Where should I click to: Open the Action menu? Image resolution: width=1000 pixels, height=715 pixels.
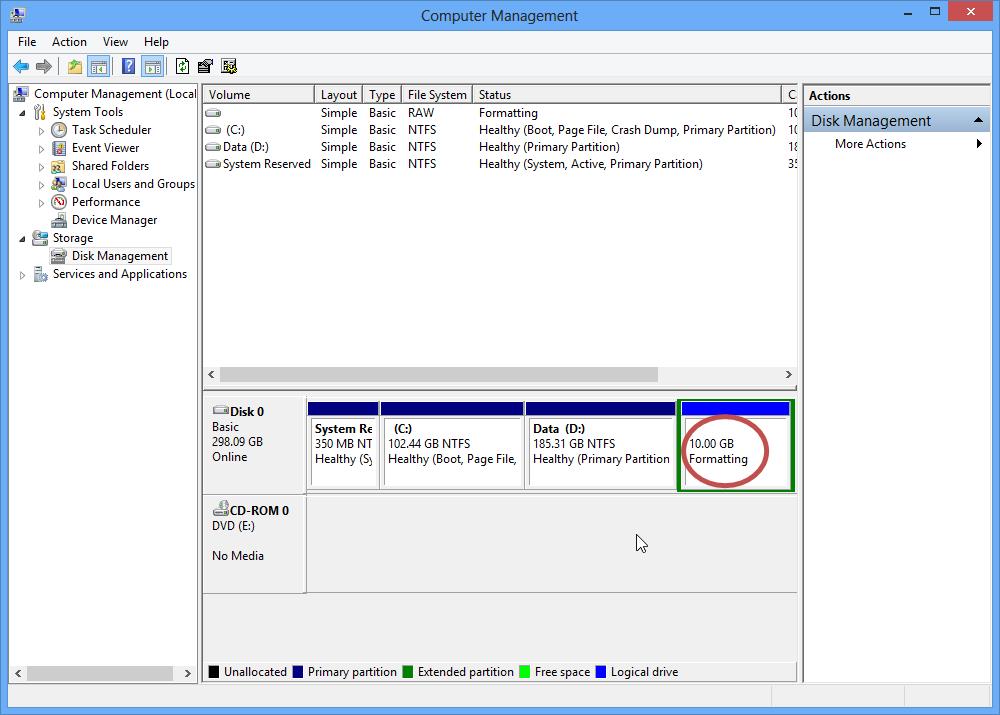[x=69, y=42]
